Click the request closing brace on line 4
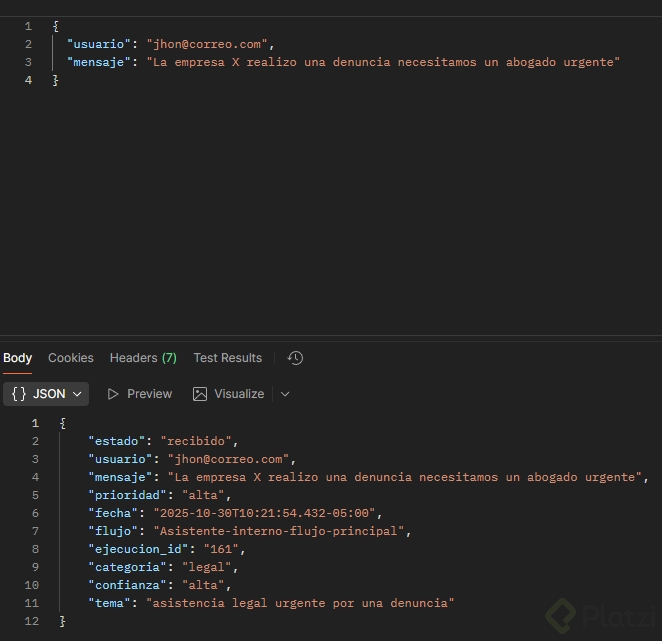 56,80
